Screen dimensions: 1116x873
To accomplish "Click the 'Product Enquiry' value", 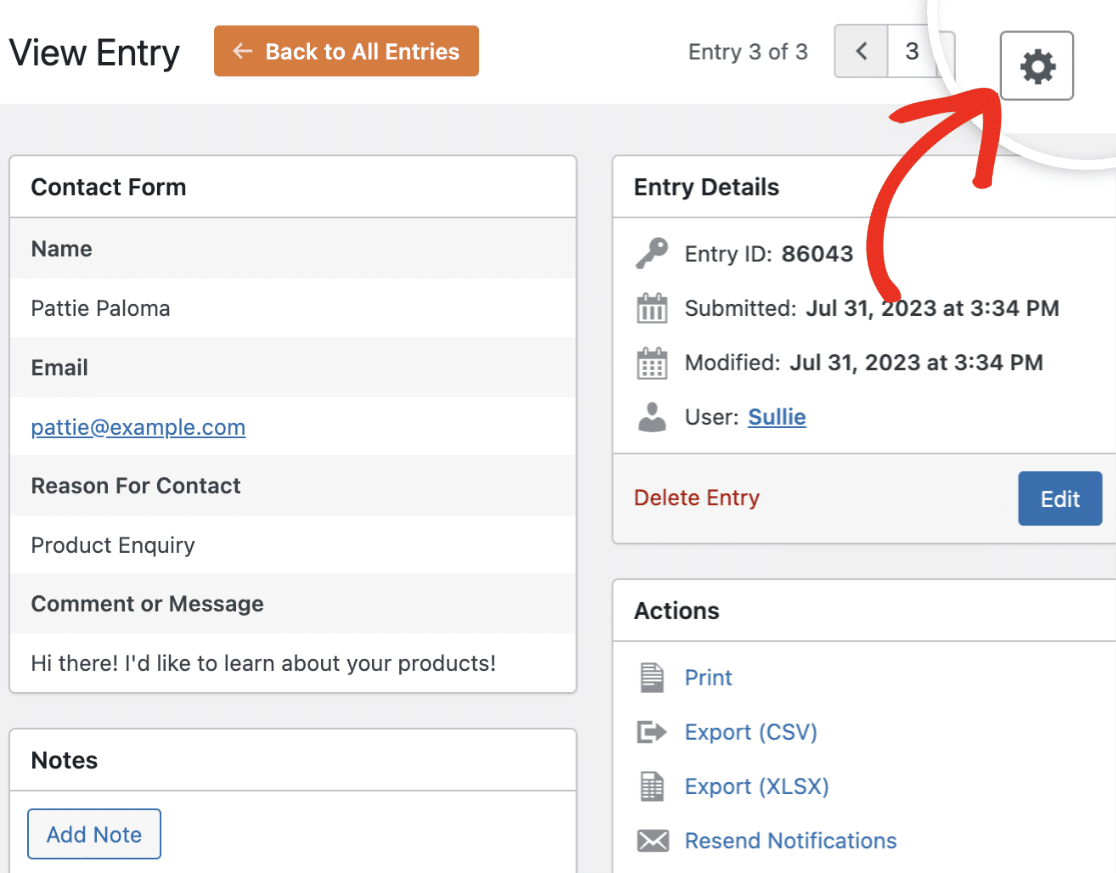I will (112, 545).
